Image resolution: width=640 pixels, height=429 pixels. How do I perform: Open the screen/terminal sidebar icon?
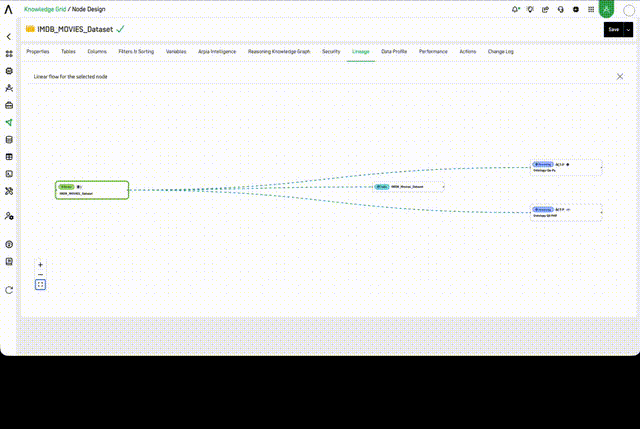click(x=9, y=174)
